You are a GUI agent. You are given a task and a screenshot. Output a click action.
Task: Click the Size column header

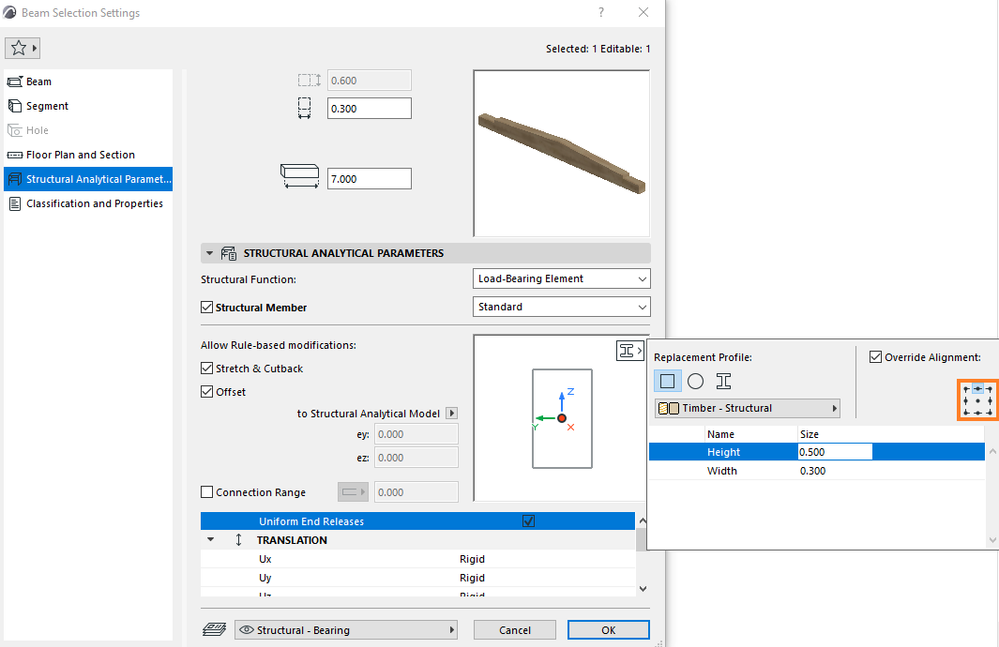coord(809,434)
